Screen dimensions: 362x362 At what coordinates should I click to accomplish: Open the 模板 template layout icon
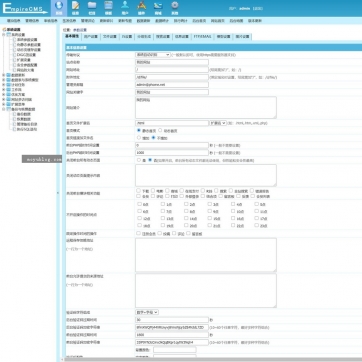click(x=108, y=5)
